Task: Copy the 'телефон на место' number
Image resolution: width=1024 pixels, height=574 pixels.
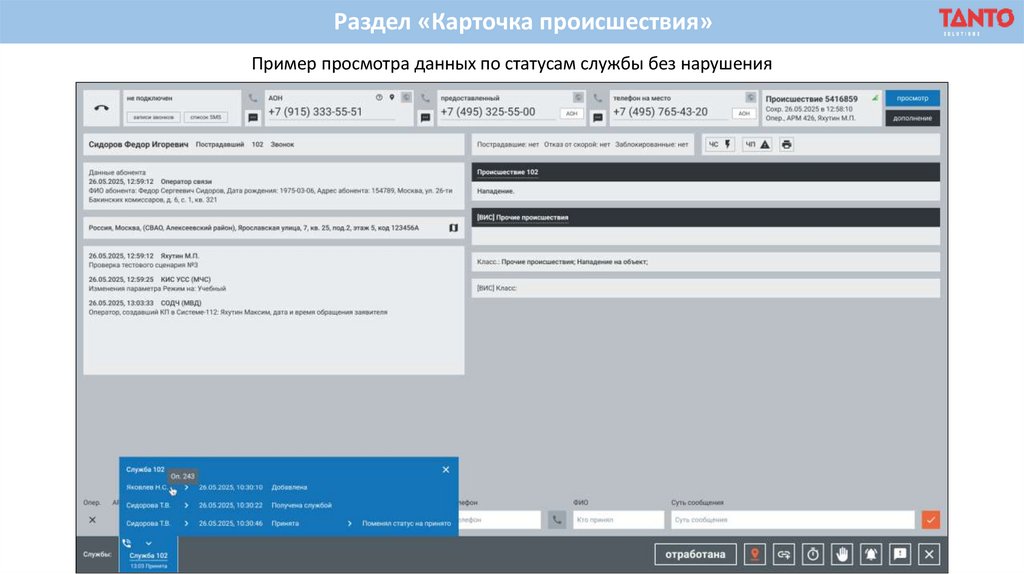Action: tap(750, 97)
